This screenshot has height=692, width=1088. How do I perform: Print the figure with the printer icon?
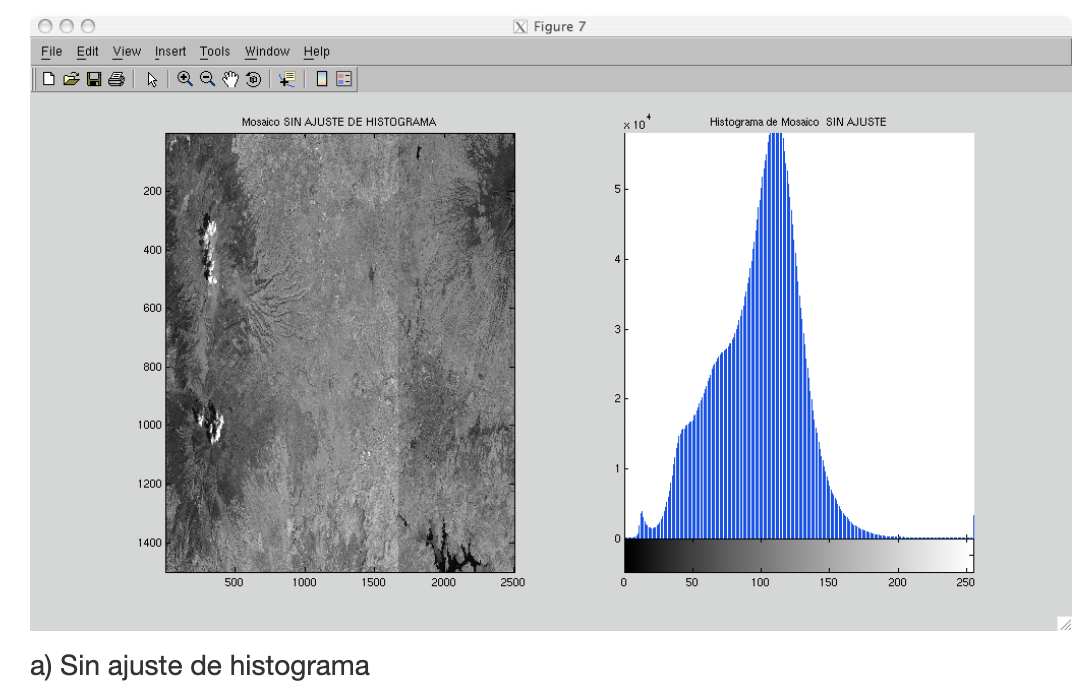tap(116, 80)
